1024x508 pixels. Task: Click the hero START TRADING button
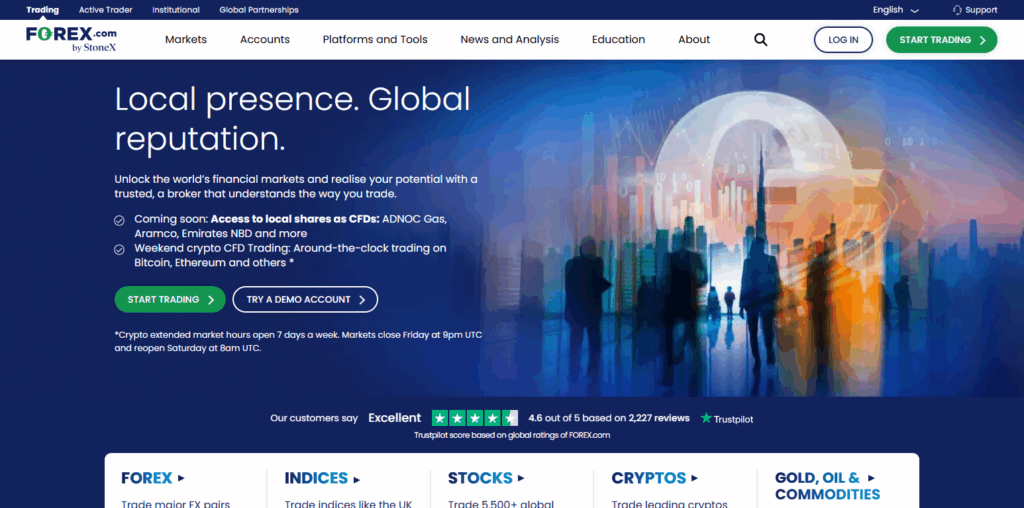170,300
